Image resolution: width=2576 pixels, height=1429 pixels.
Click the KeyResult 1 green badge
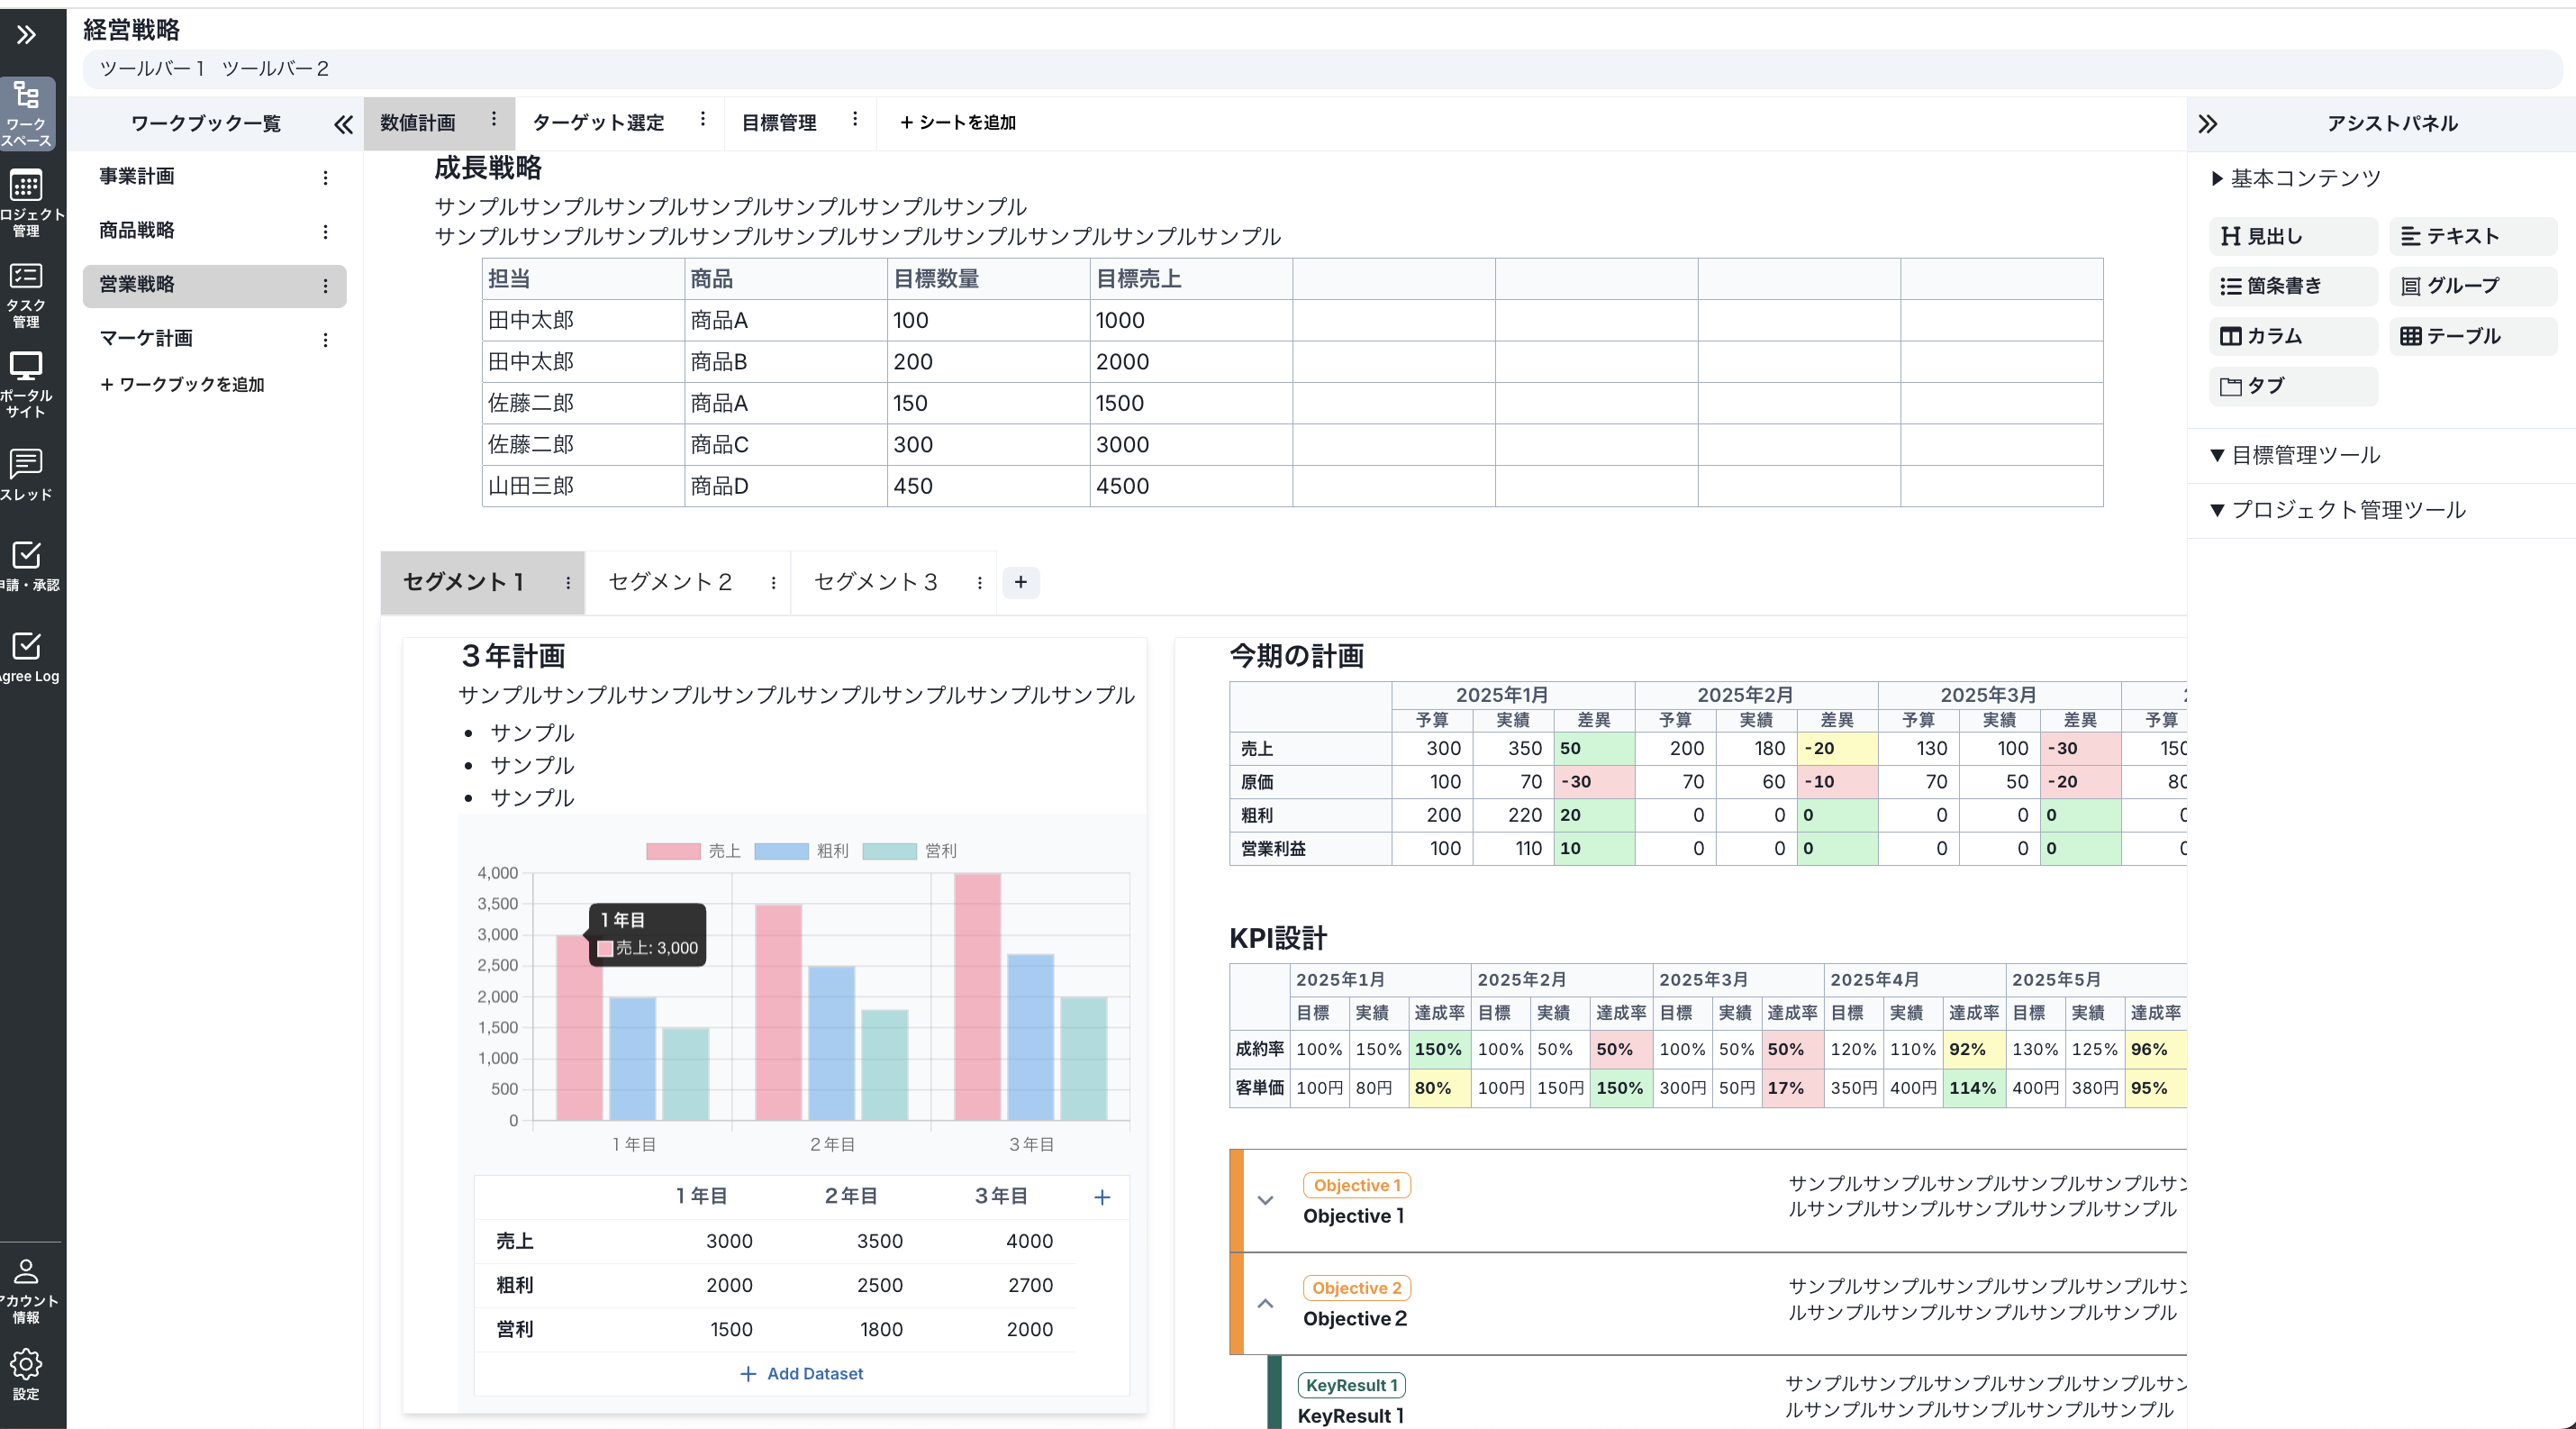point(1351,1385)
